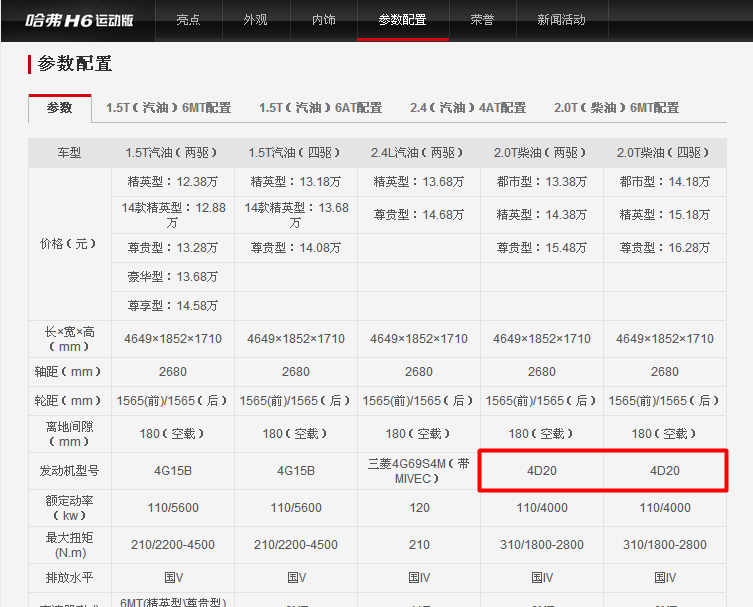Click 4G15B under 1.5T汽油(四驱)
The width and height of the screenshot is (753, 607).
point(296,471)
